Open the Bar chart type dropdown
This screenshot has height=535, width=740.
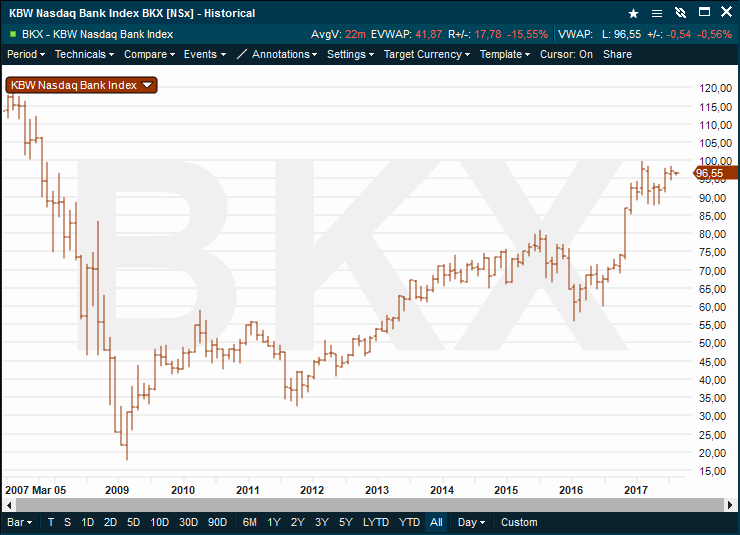click(20, 522)
